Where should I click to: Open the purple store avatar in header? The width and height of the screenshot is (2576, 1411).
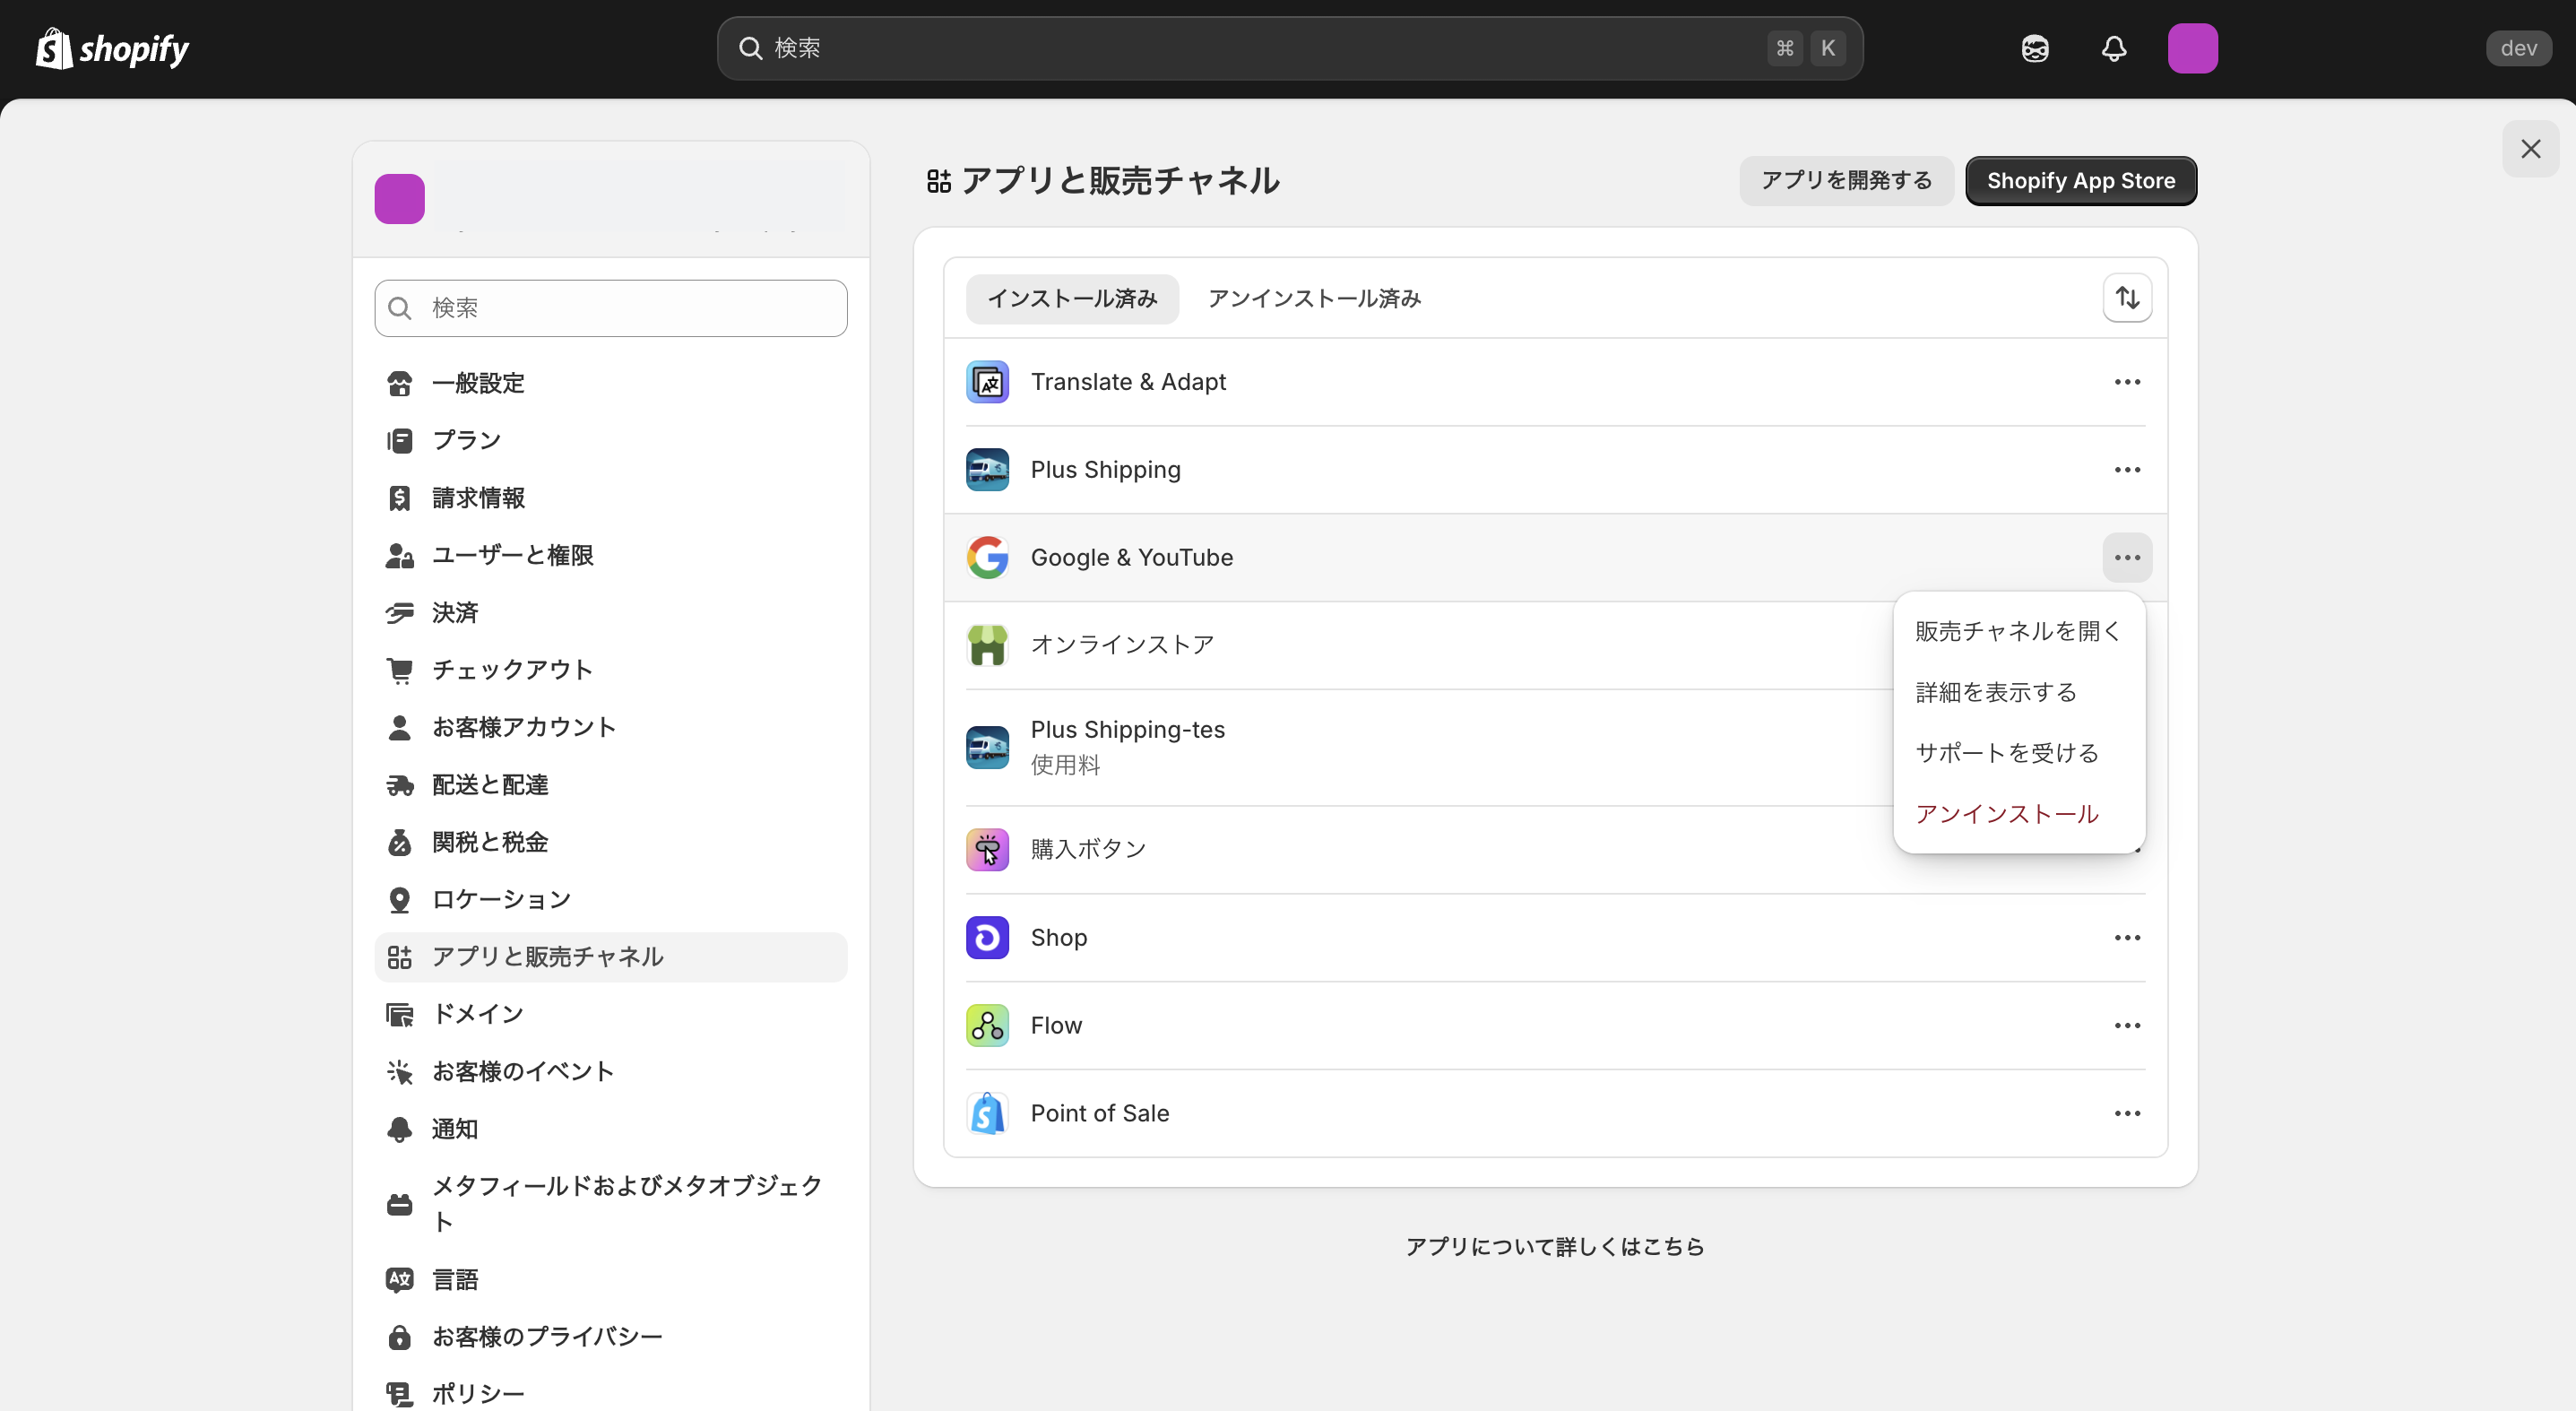tap(2192, 48)
